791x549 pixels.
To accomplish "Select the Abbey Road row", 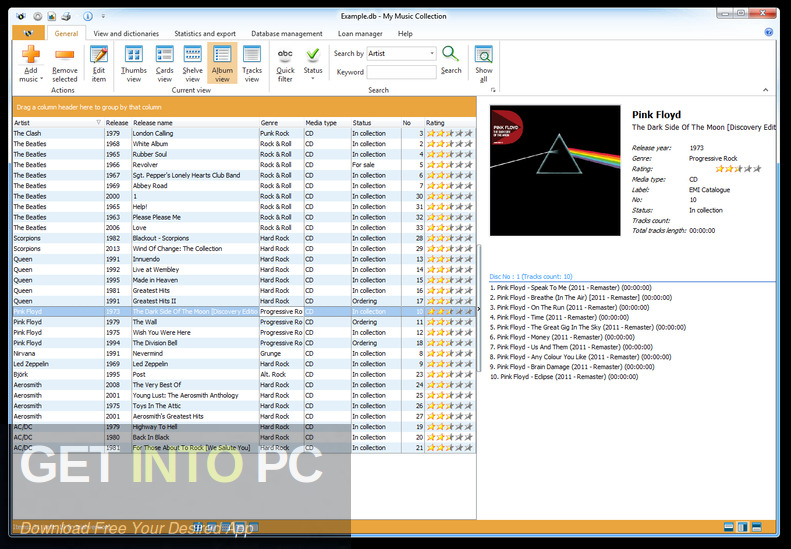I will tap(244, 186).
